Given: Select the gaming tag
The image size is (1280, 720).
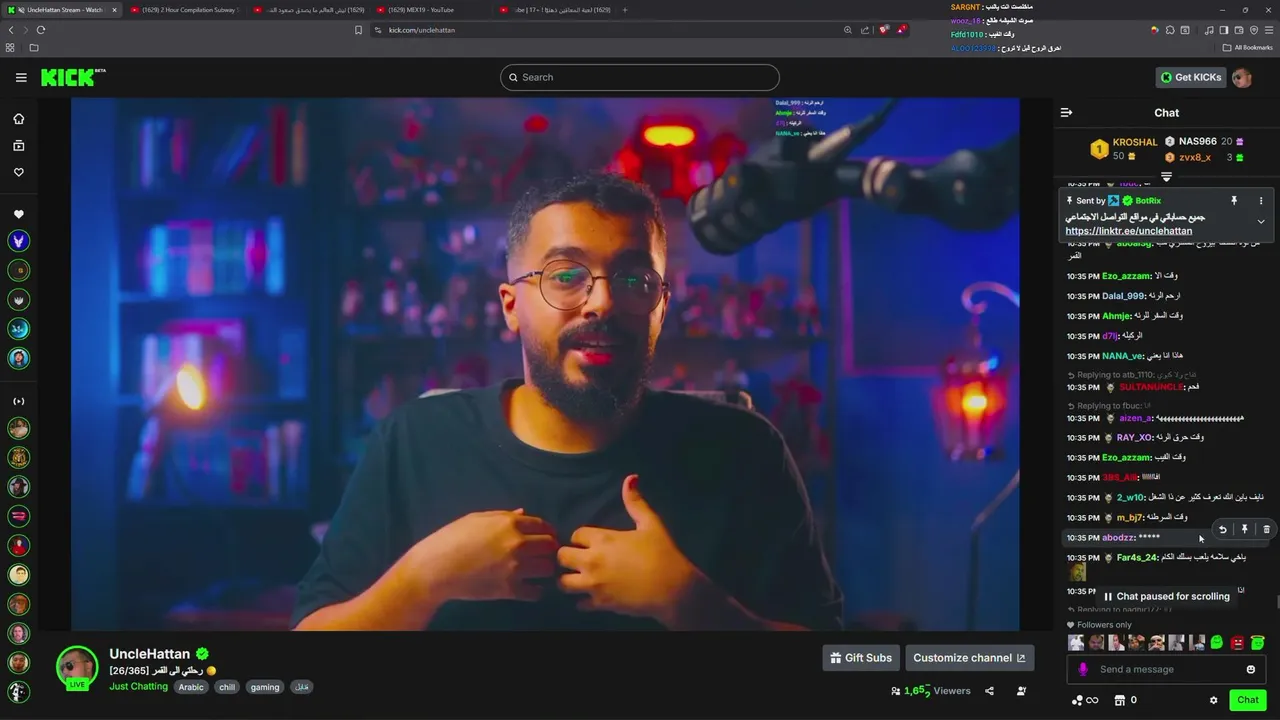Looking at the screenshot, I should (x=265, y=687).
